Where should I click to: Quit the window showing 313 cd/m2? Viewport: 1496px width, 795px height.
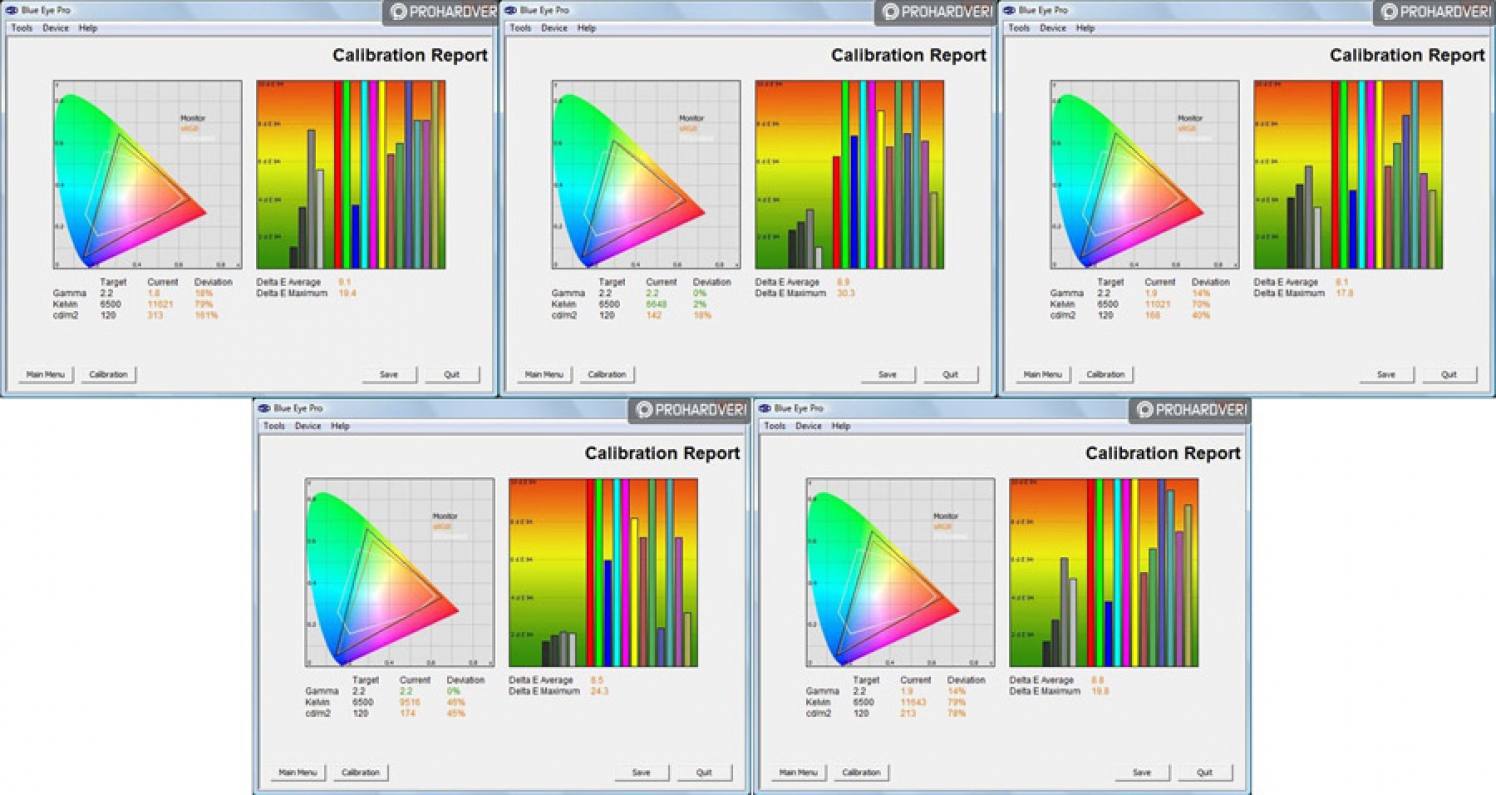click(x=452, y=375)
